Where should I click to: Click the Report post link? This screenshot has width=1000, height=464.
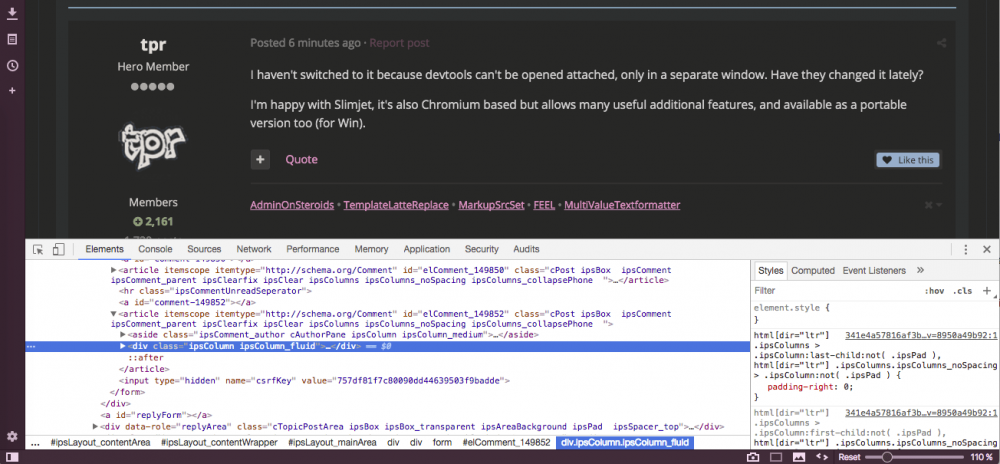(399, 43)
